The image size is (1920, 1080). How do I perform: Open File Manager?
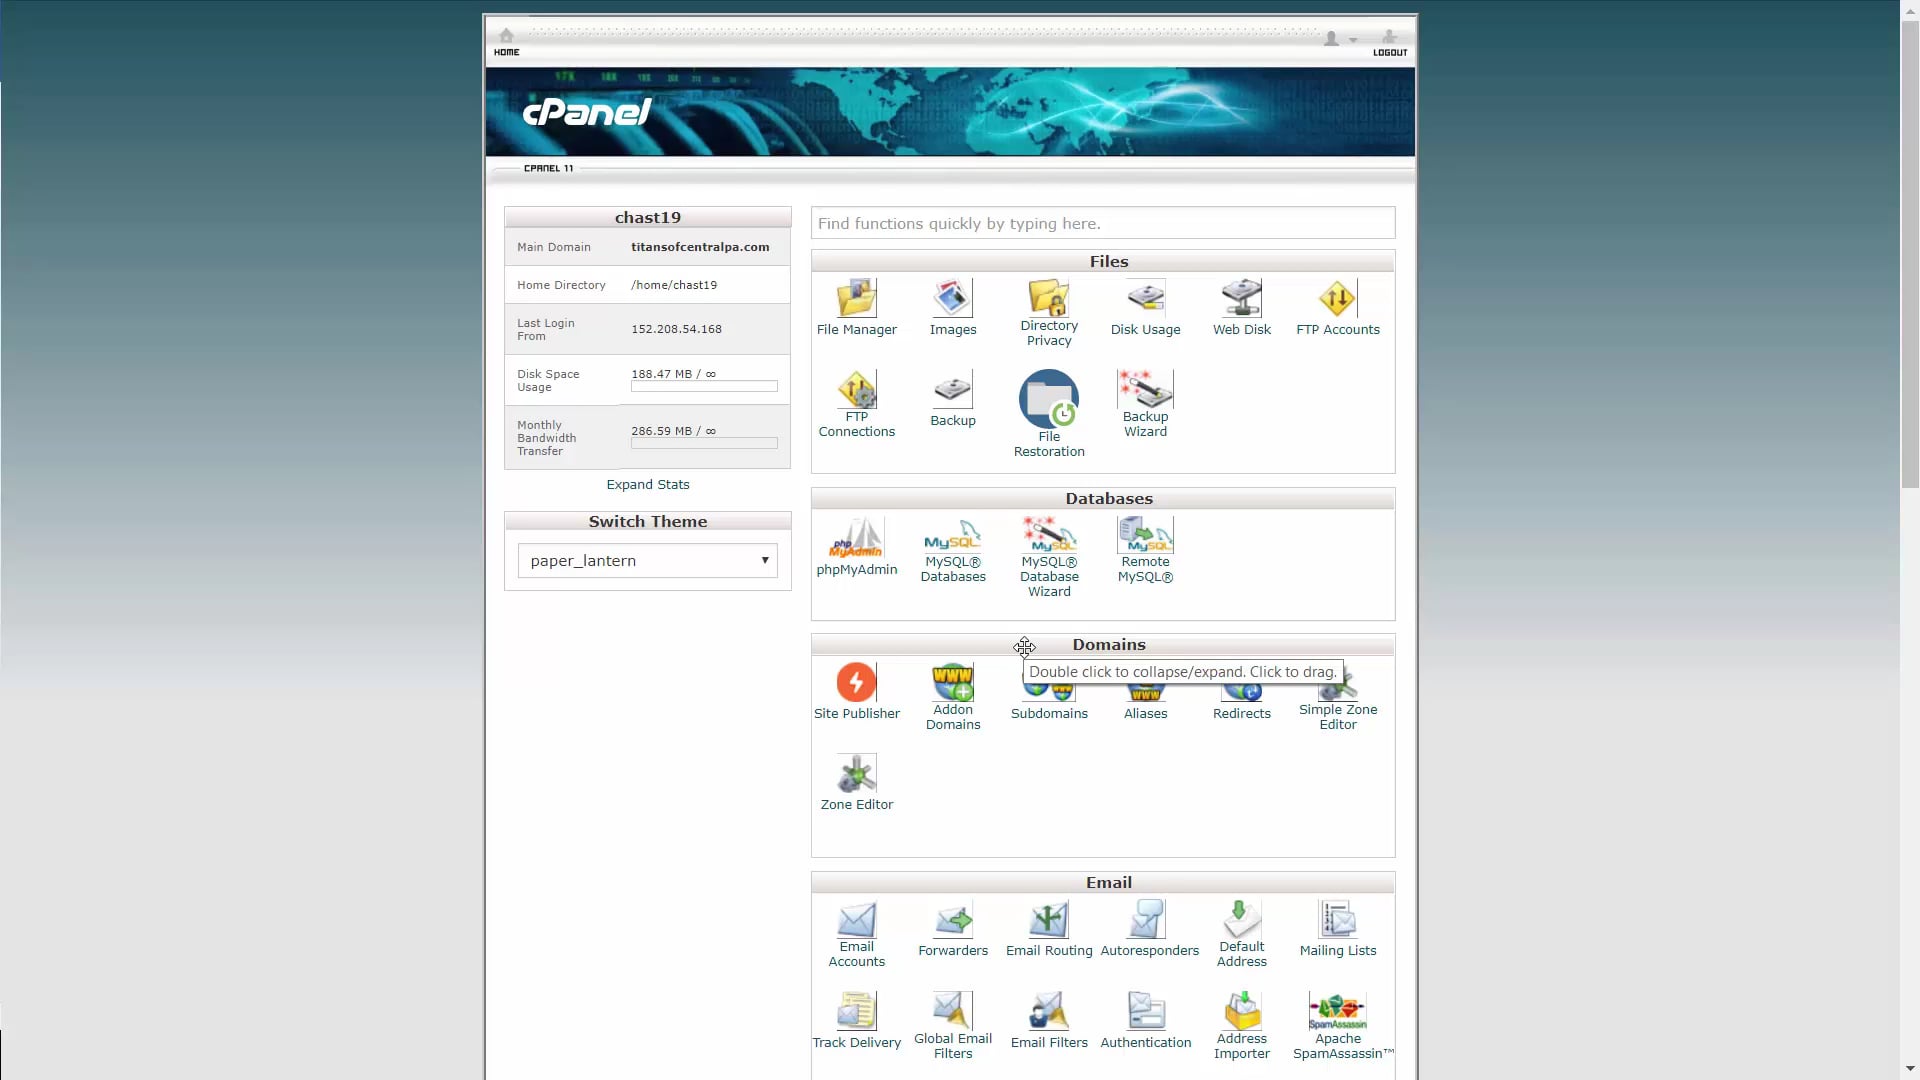click(856, 308)
